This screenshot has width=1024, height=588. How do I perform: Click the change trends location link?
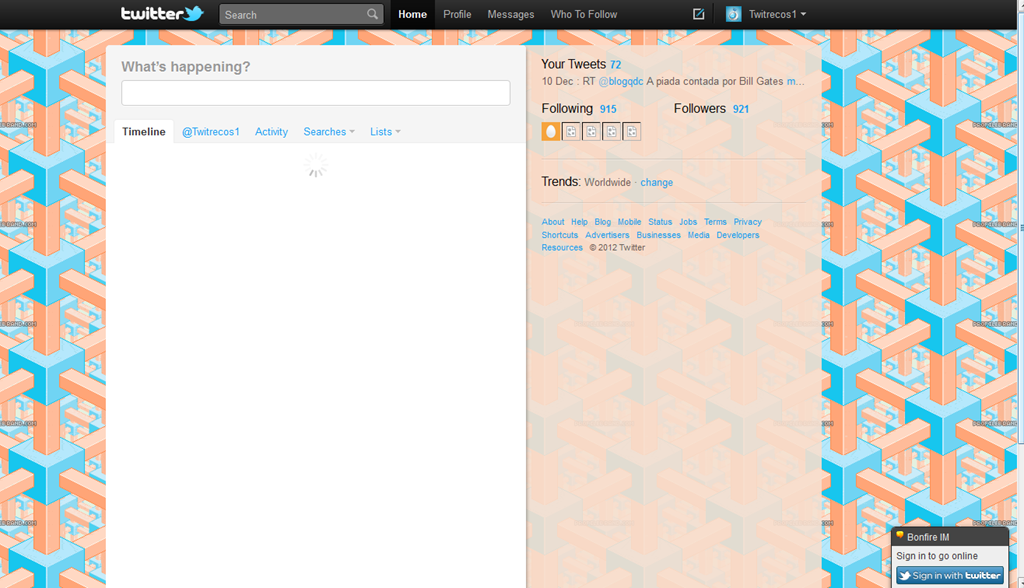(x=656, y=182)
